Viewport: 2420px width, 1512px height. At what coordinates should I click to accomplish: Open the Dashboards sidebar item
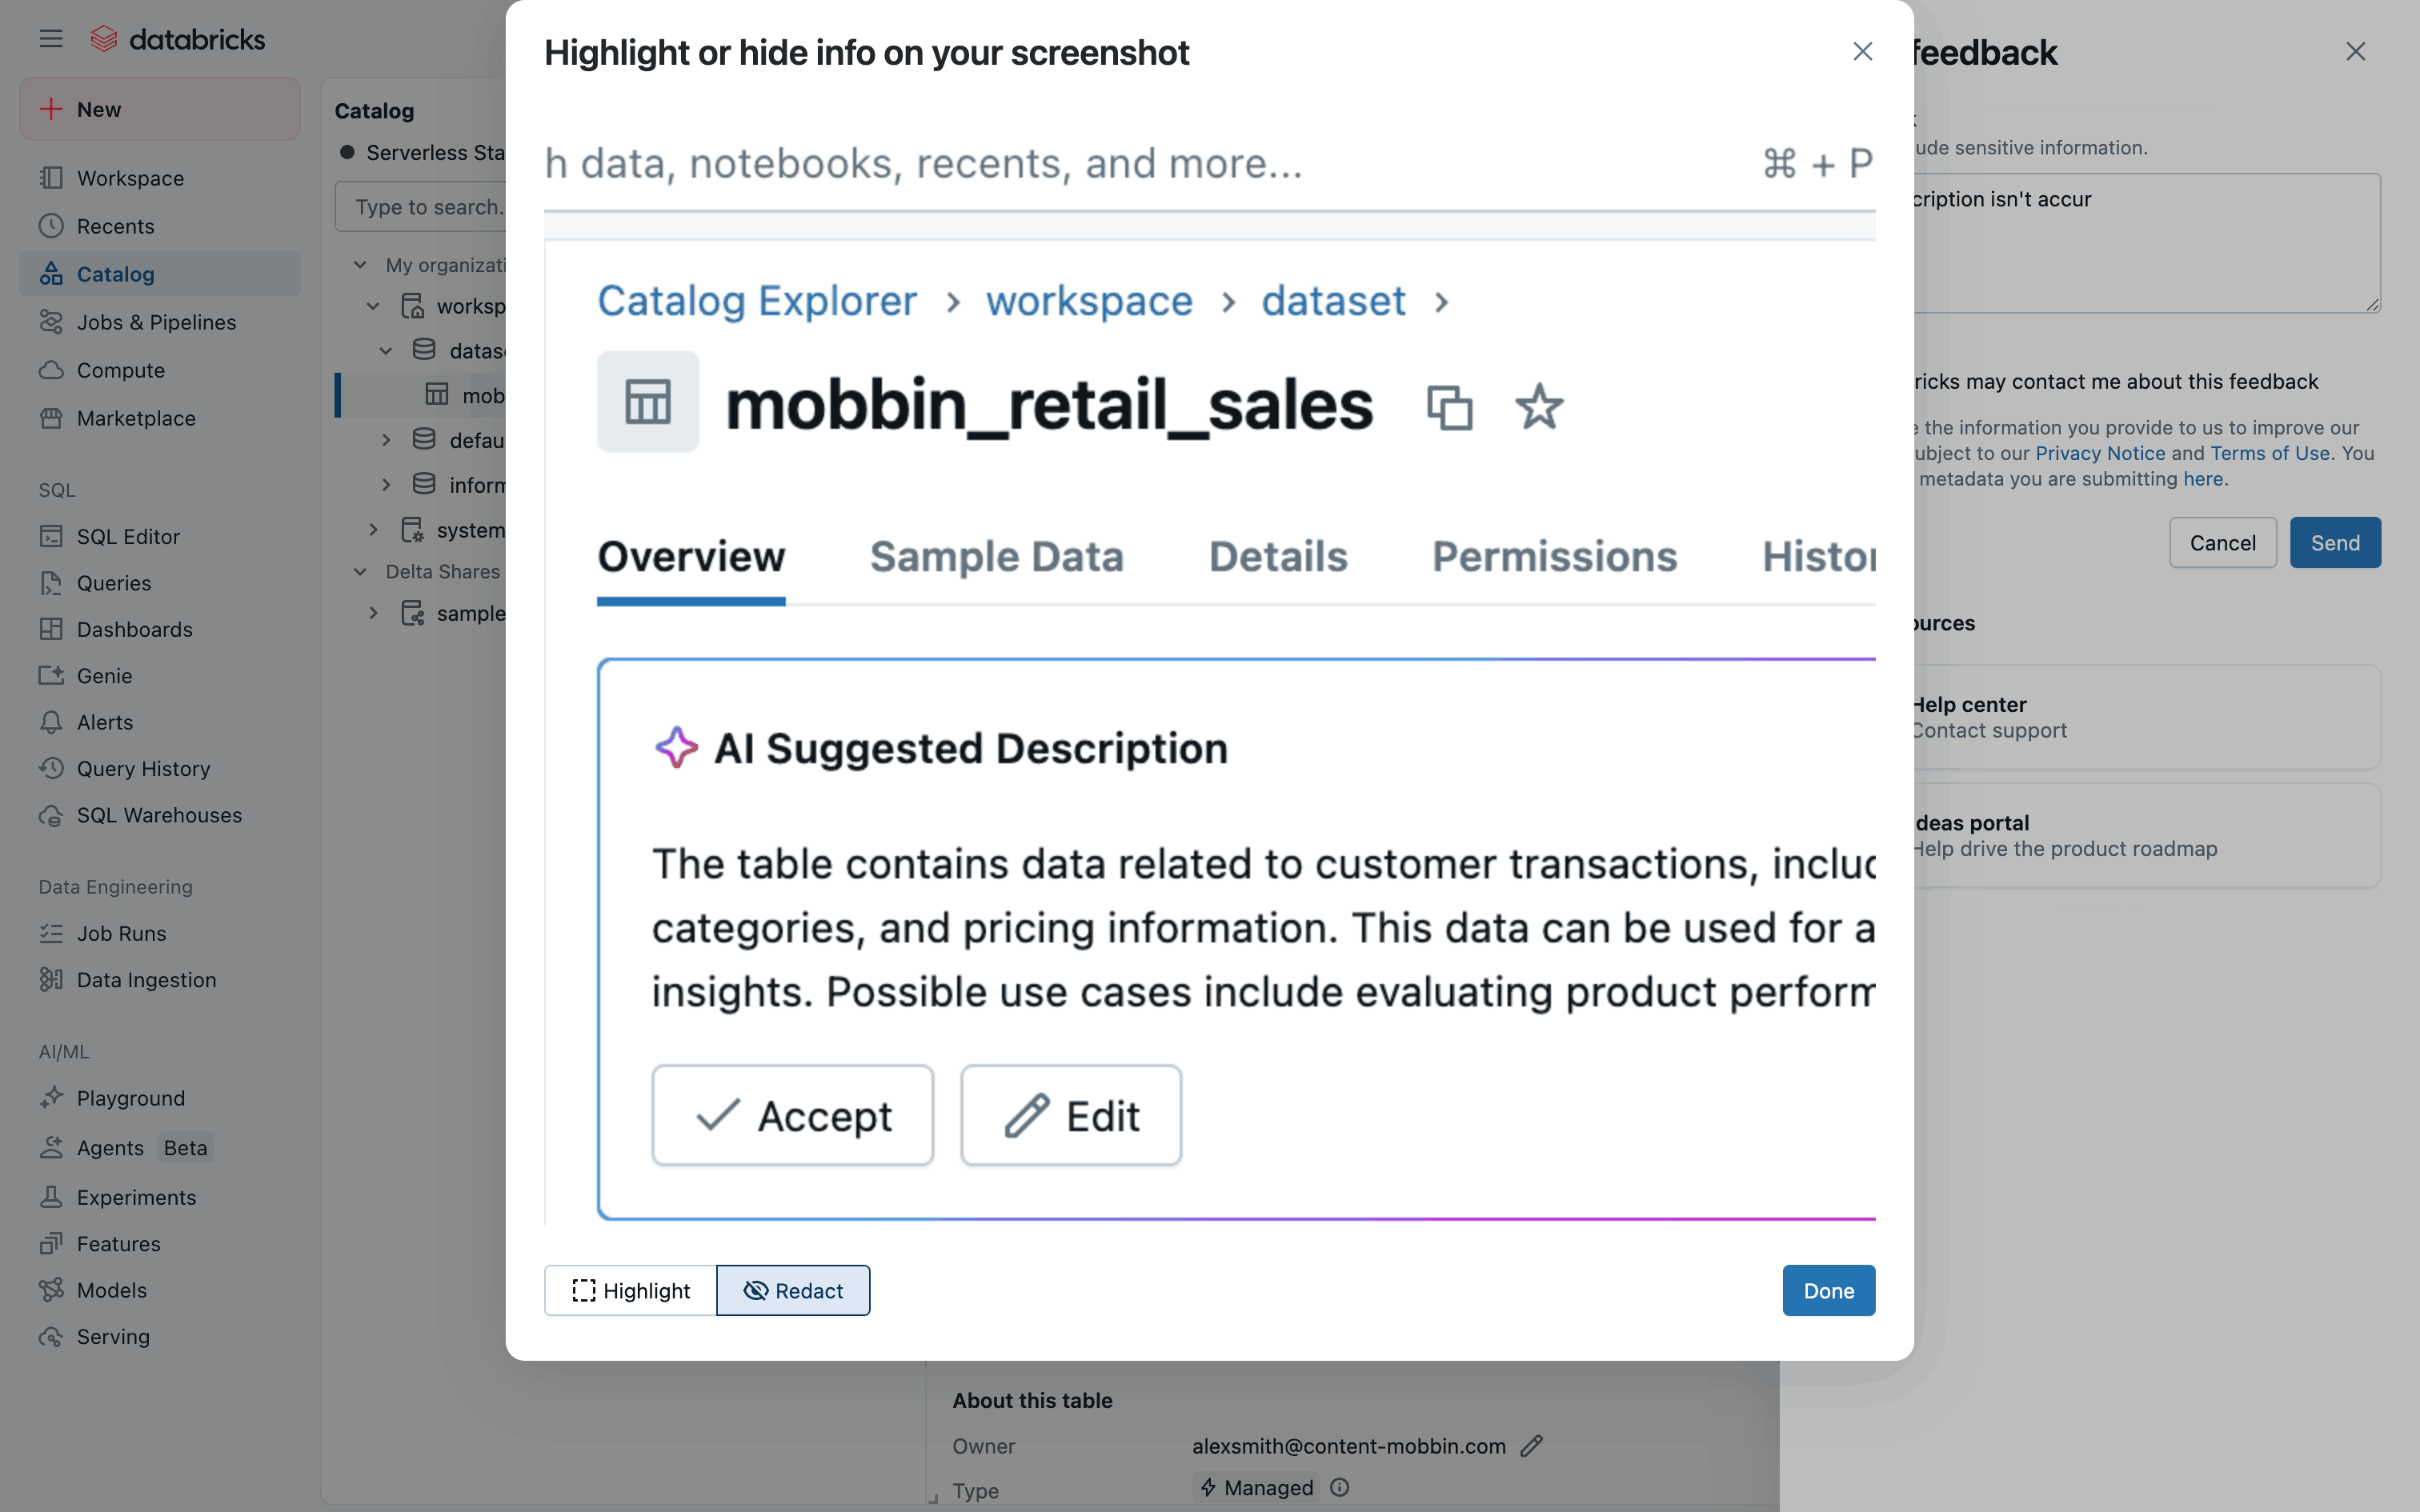coord(134,629)
